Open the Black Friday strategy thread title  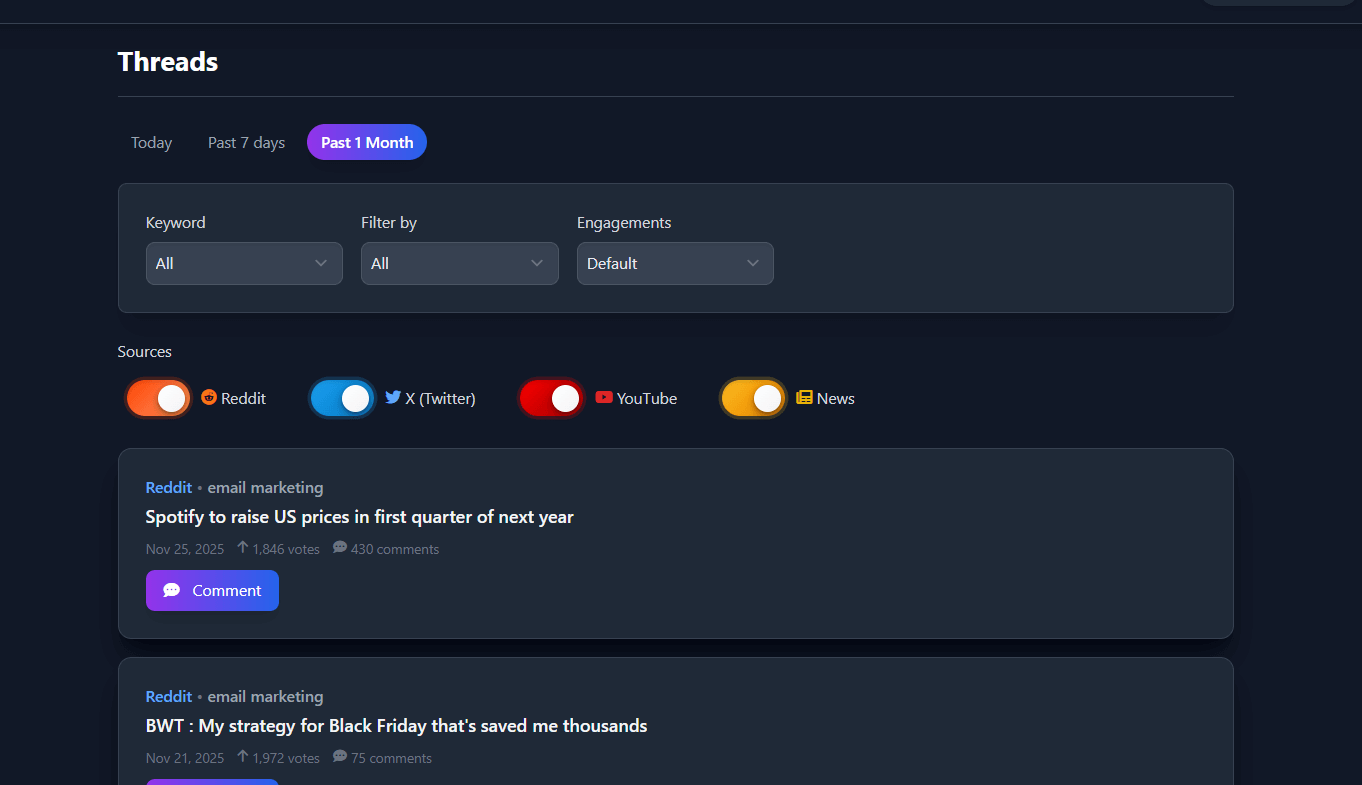396,726
